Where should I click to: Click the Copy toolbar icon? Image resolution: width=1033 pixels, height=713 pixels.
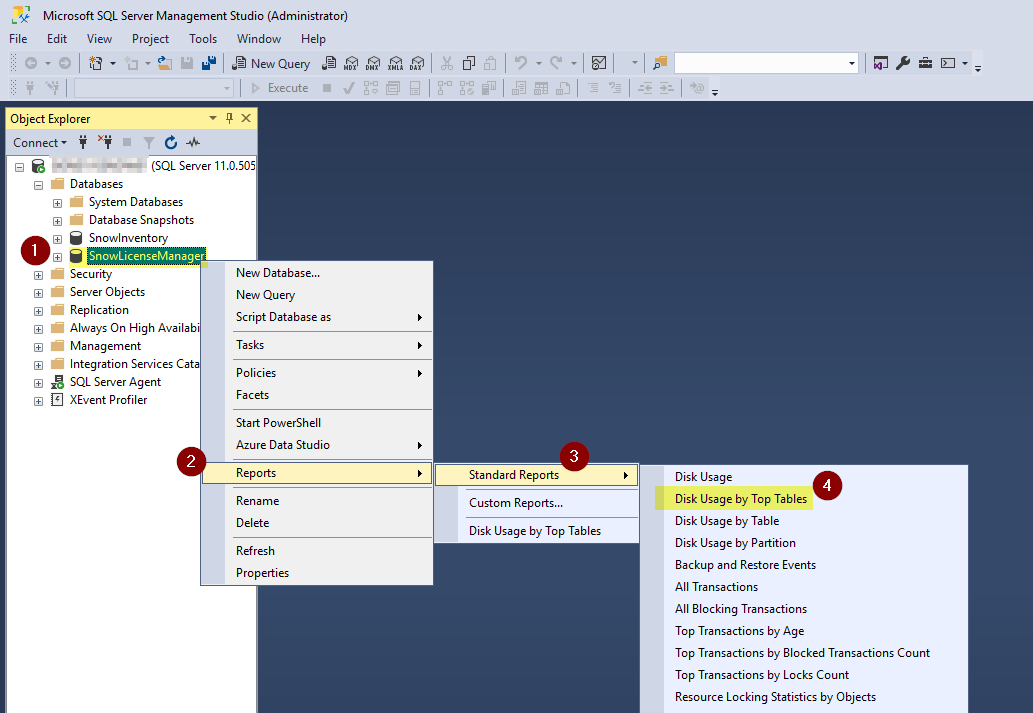pos(469,63)
